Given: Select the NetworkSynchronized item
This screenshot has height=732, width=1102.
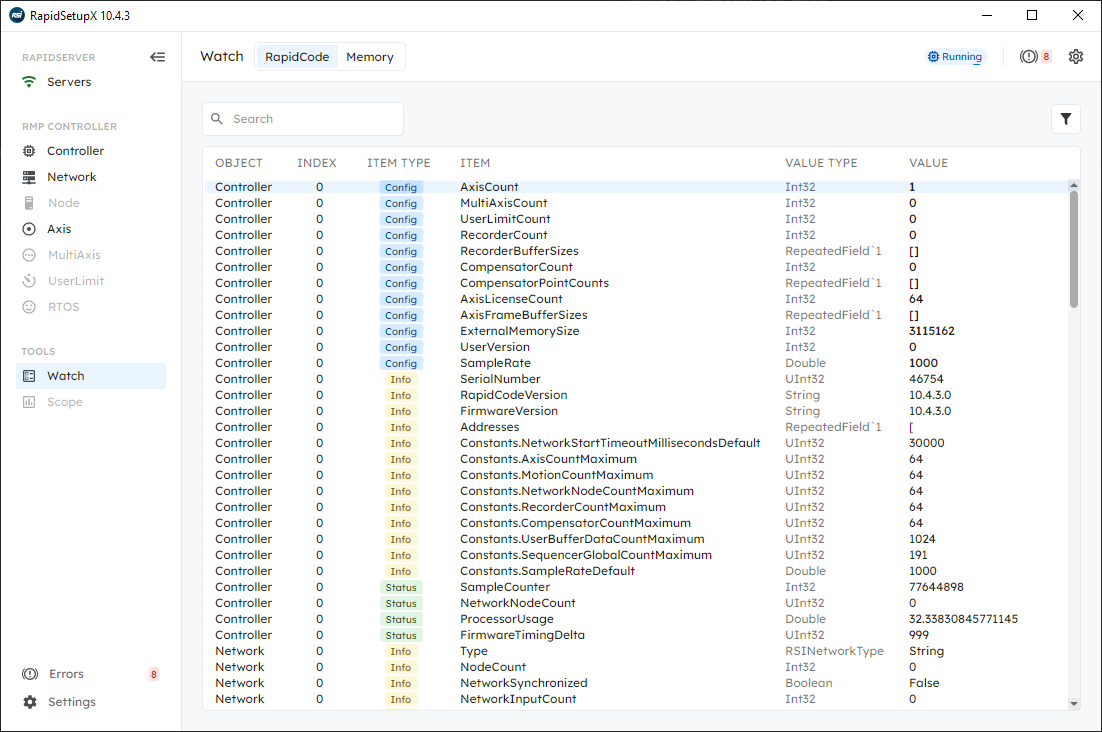Looking at the screenshot, I should pos(524,683).
